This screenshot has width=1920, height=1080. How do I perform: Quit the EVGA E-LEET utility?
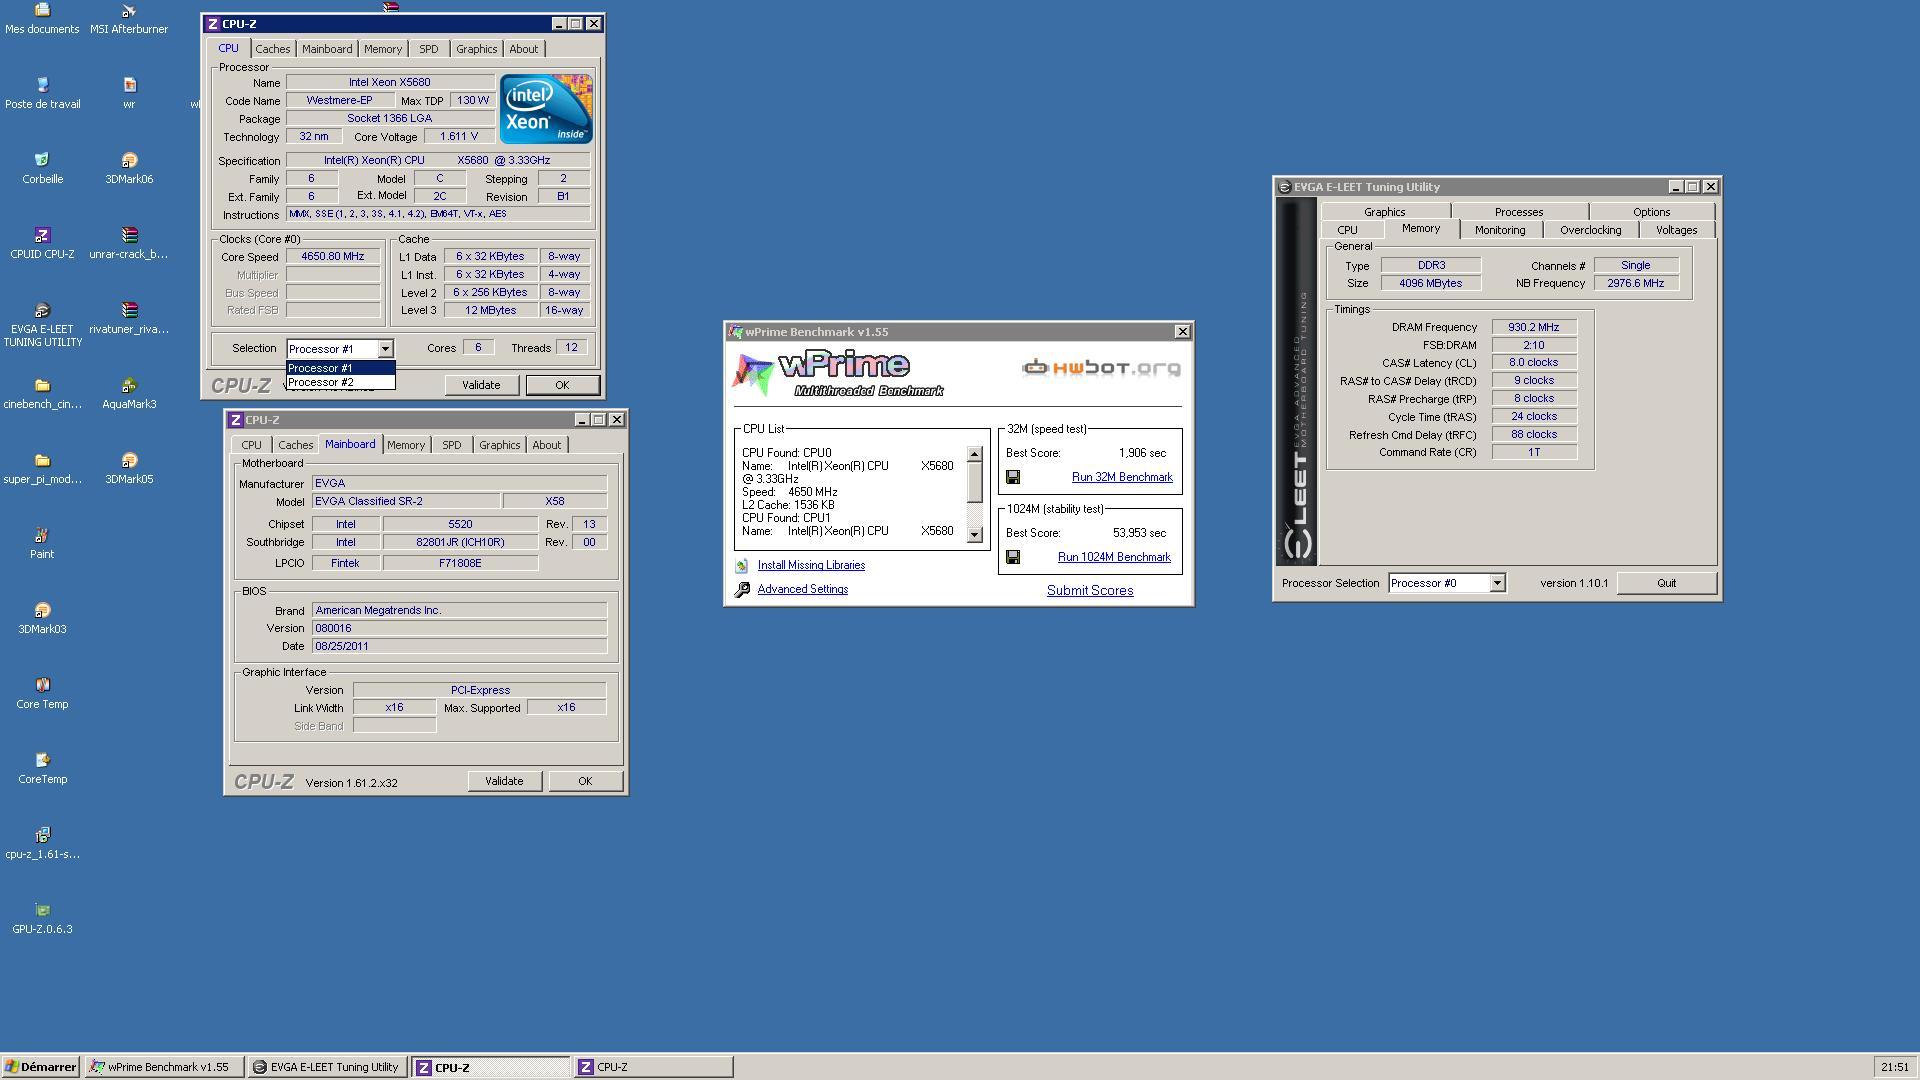[x=1666, y=583]
